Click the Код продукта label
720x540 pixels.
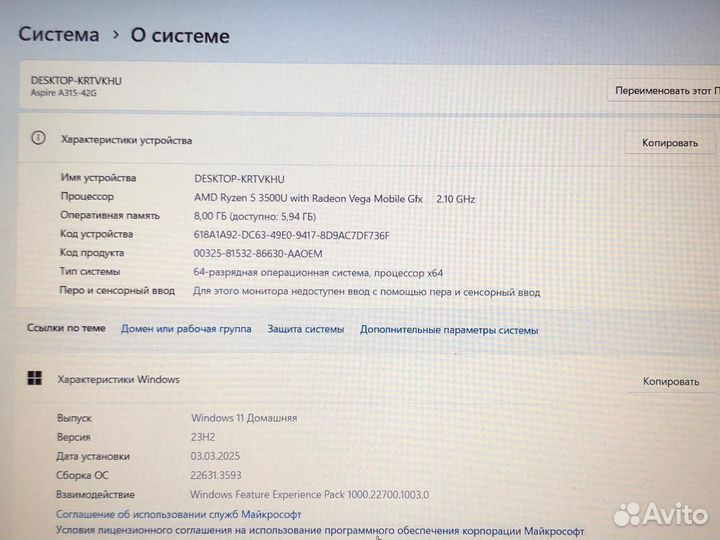(x=92, y=253)
